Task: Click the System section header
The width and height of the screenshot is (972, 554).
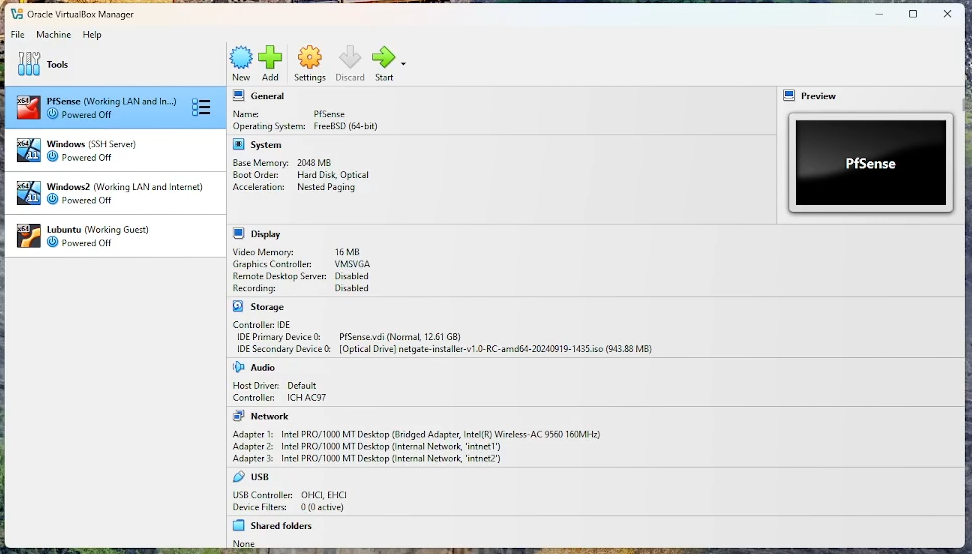Action: (265, 145)
